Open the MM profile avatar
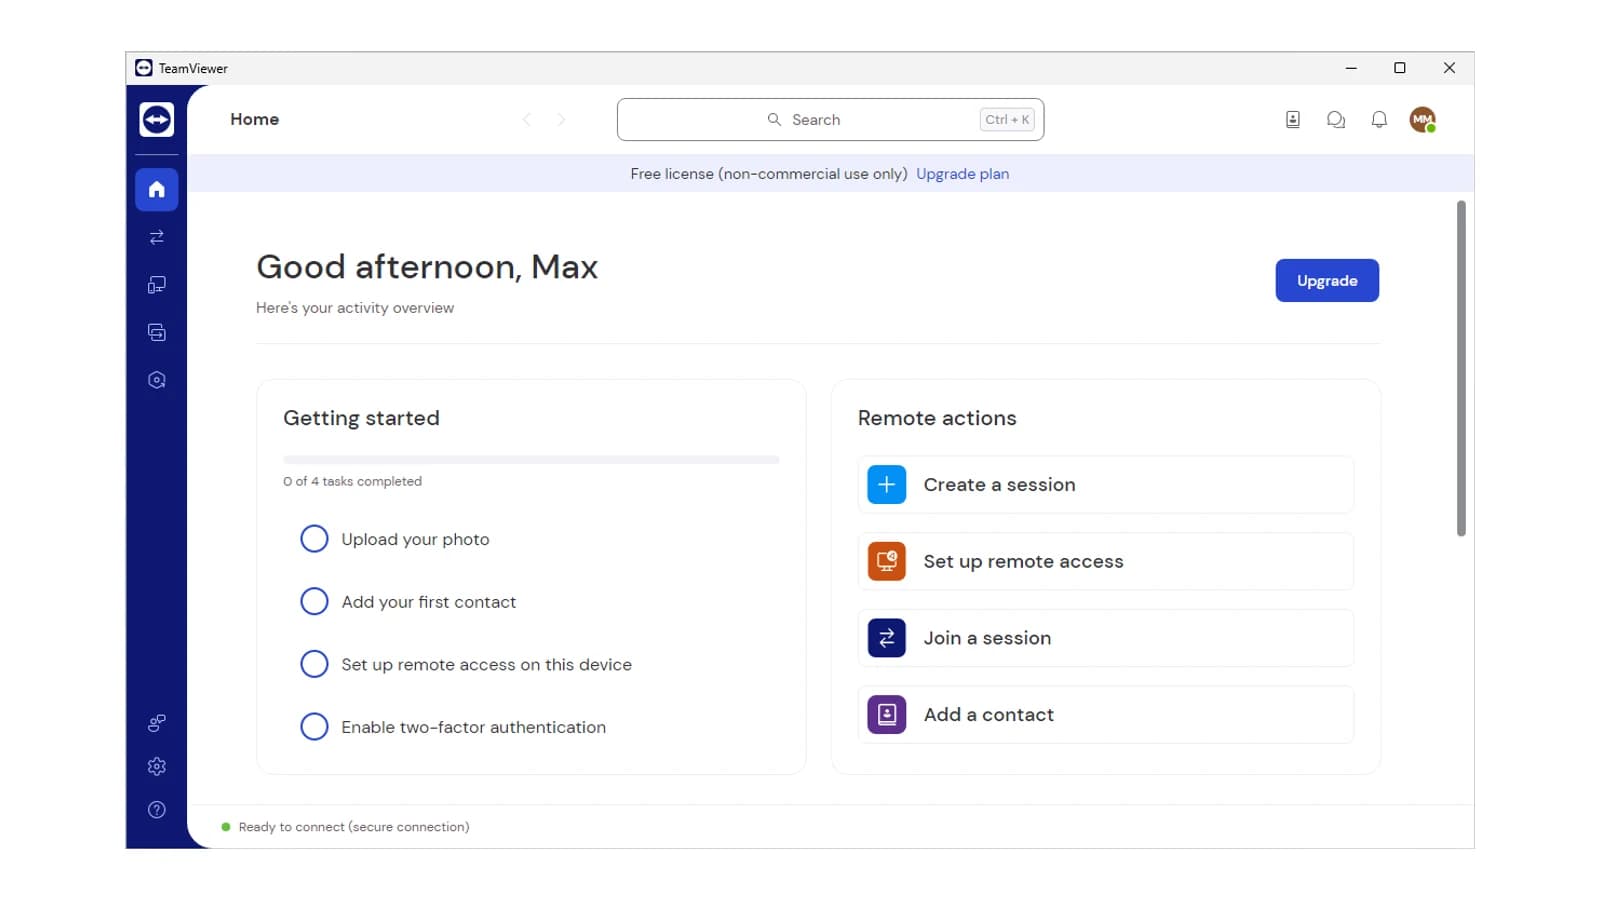Screen dimensions: 1600x900 coord(1423,120)
